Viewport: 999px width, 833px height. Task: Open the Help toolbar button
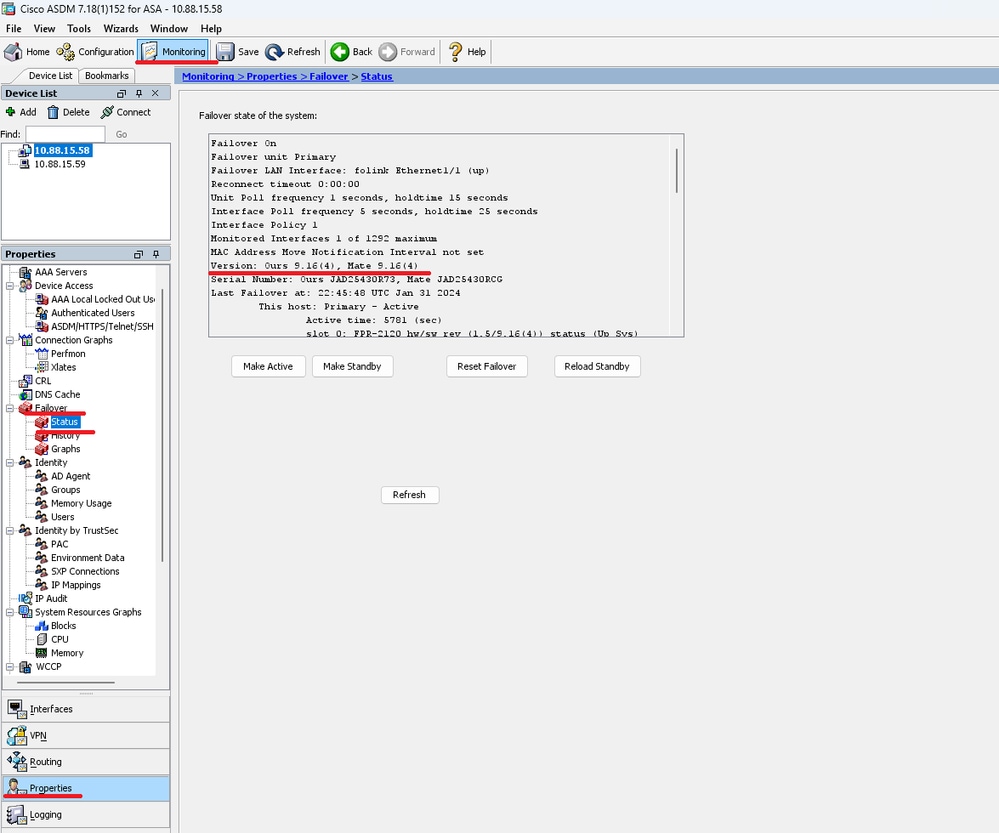(467, 52)
